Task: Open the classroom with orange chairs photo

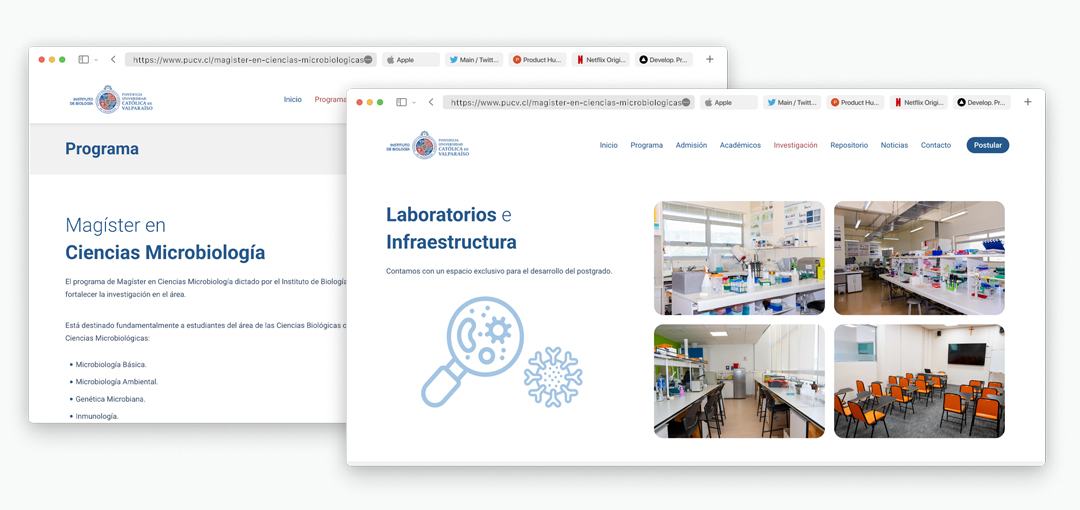Action: [x=919, y=381]
